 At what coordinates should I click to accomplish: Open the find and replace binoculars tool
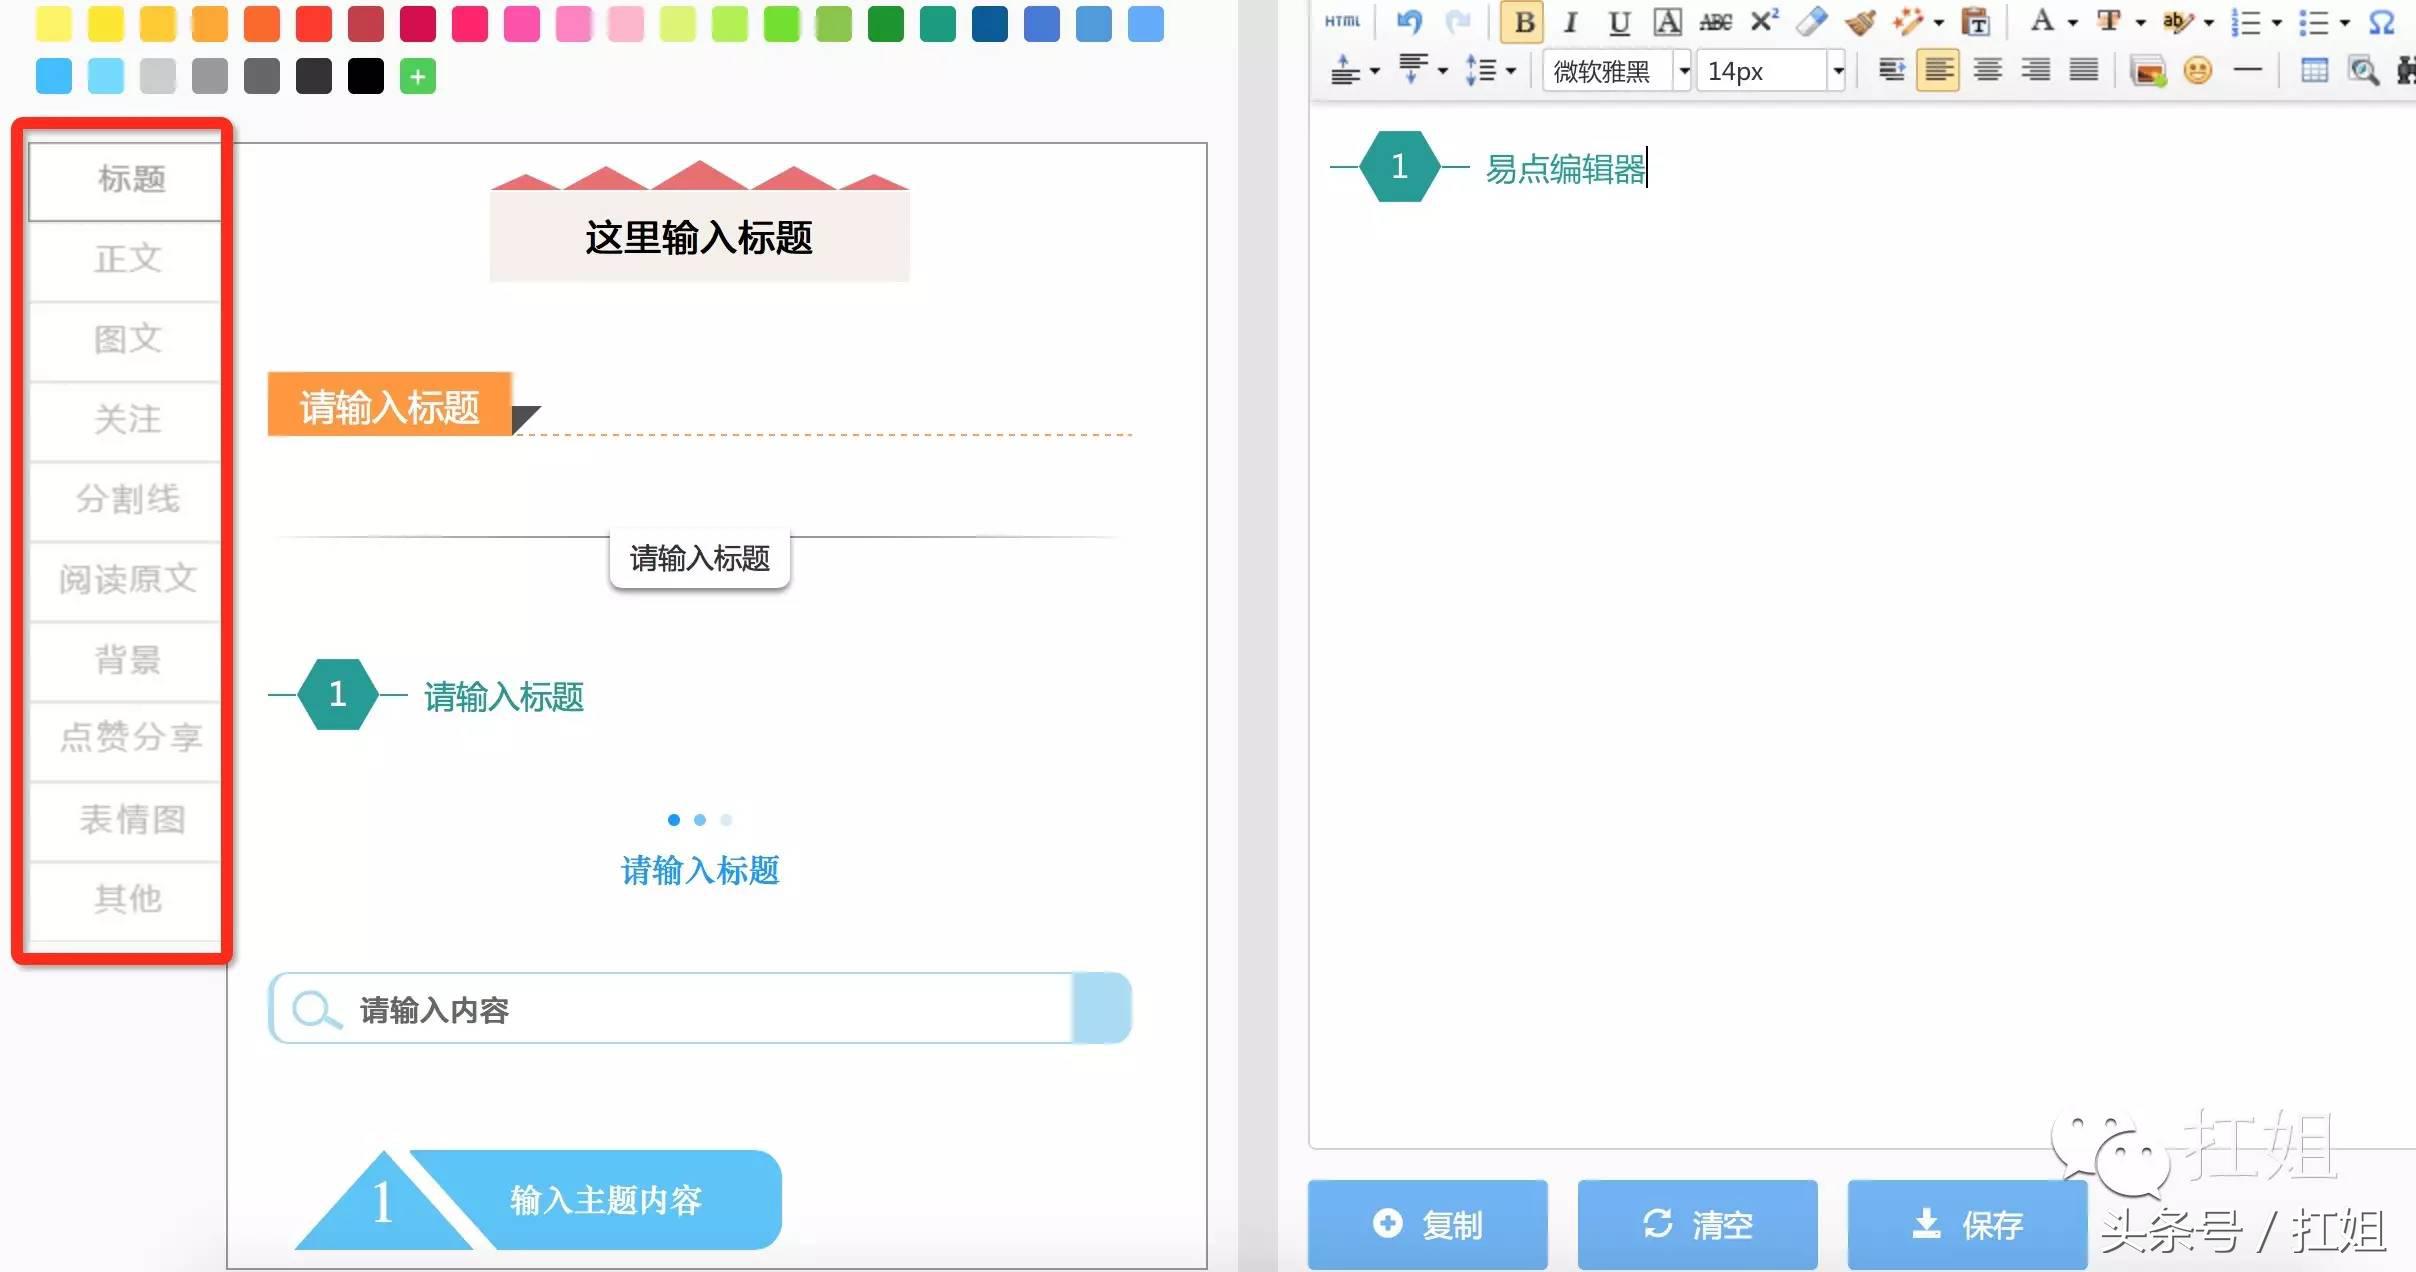coord(2405,70)
